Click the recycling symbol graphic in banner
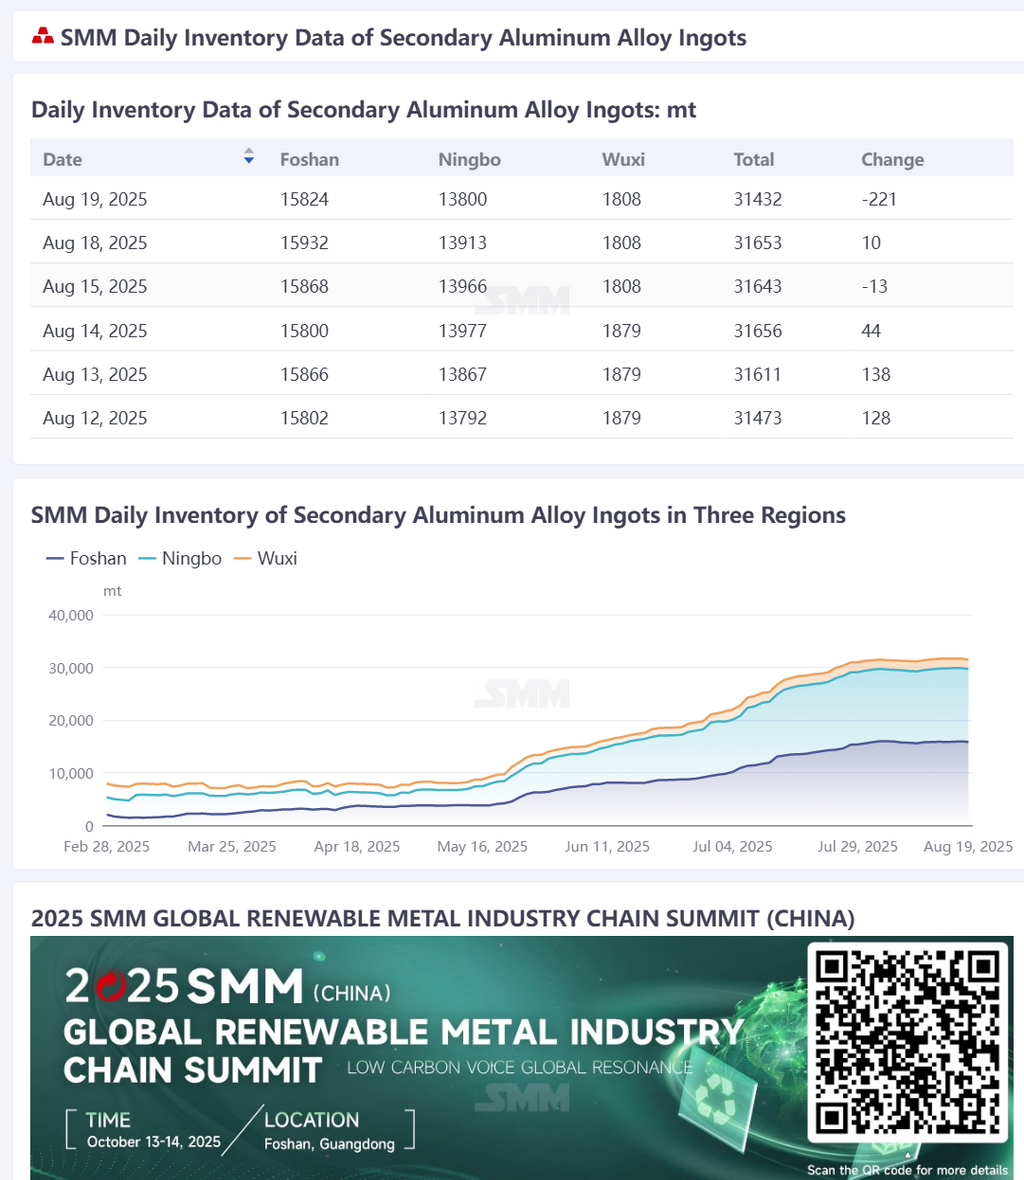Screen dimensions: 1024x1180 (x=716, y=1098)
